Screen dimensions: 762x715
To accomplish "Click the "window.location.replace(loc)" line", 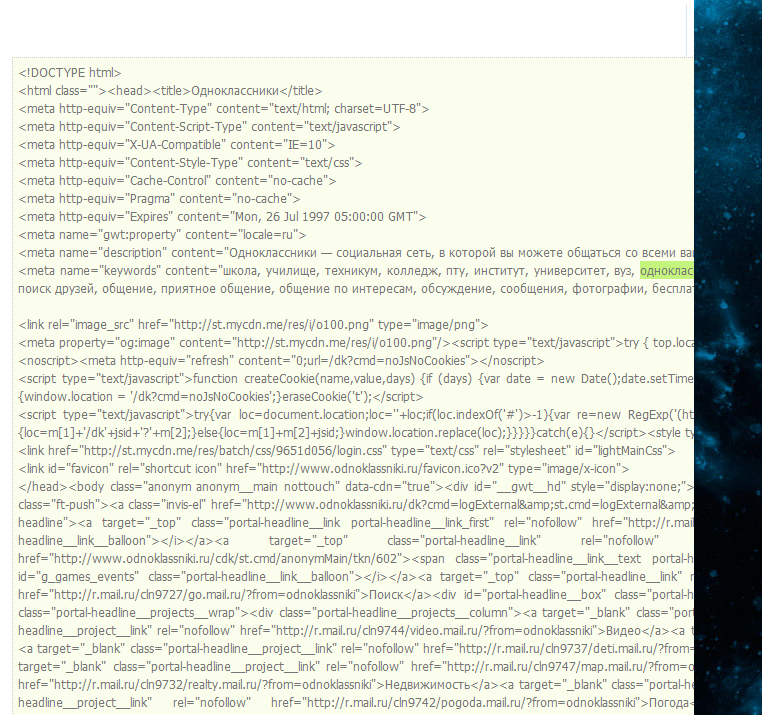I will [x=356, y=433].
